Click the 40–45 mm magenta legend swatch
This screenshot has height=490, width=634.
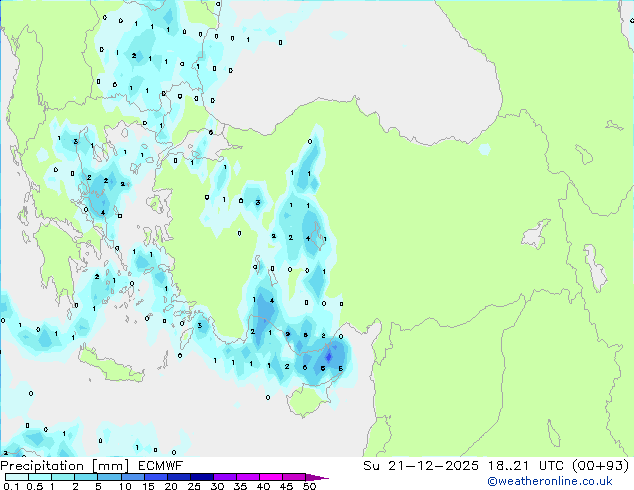click(271, 477)
